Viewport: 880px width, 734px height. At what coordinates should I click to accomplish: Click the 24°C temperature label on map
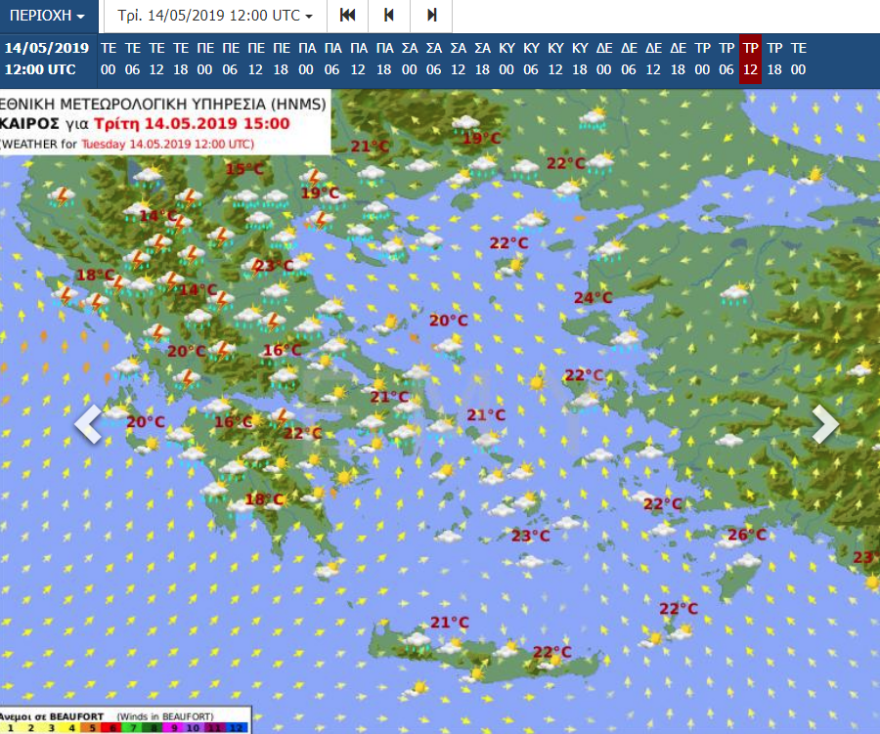(x=592, y=297)
